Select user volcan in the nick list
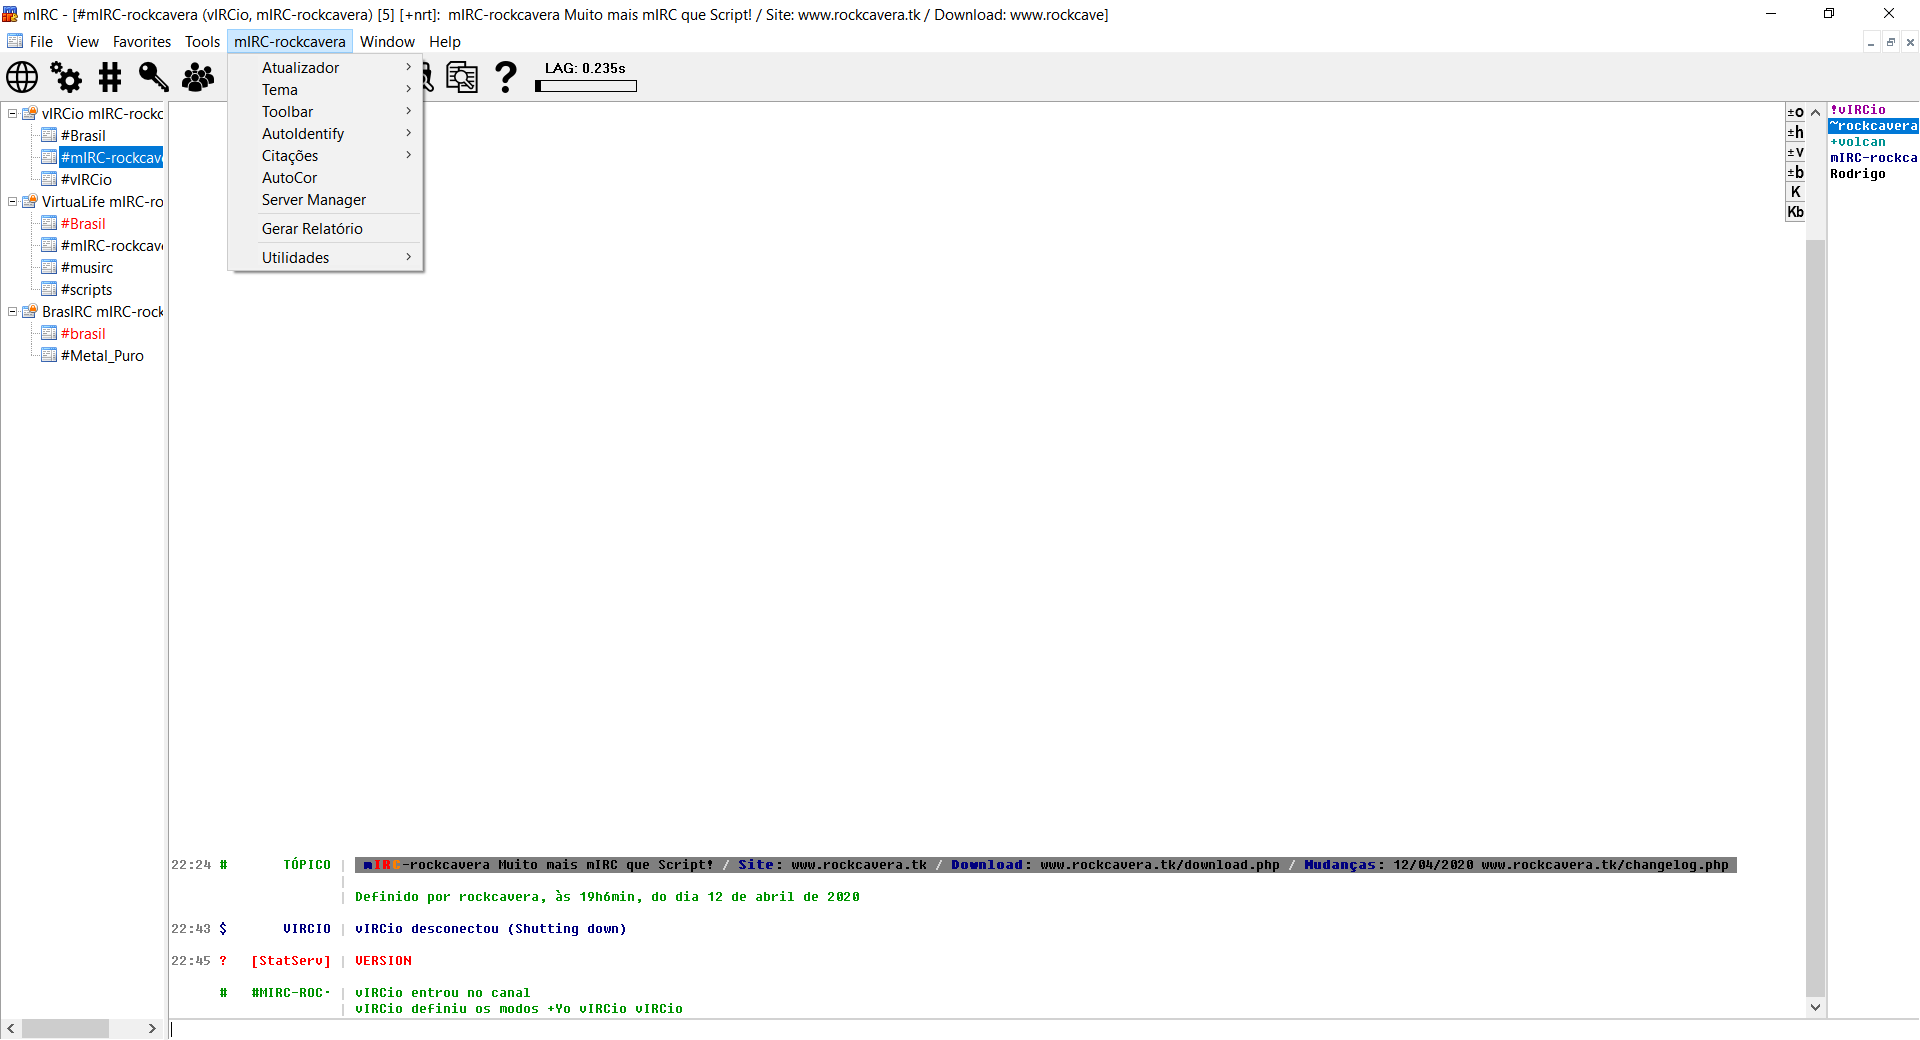Screen dimensions: 1920x1040 click(x=1860, y=142)
